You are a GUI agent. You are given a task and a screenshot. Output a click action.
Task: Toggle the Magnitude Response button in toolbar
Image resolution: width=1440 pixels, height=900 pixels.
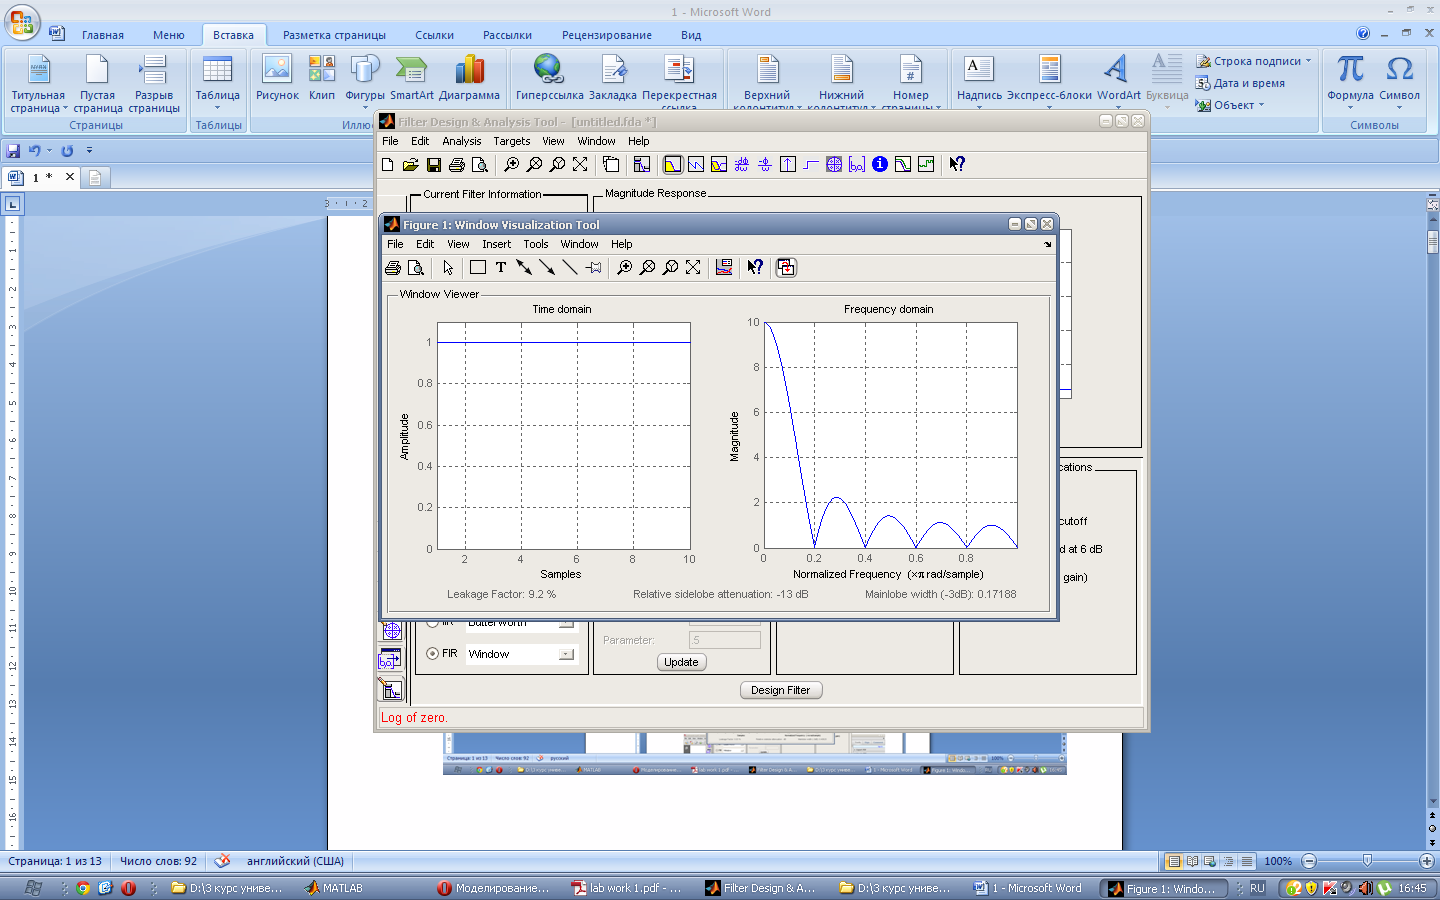673,165
